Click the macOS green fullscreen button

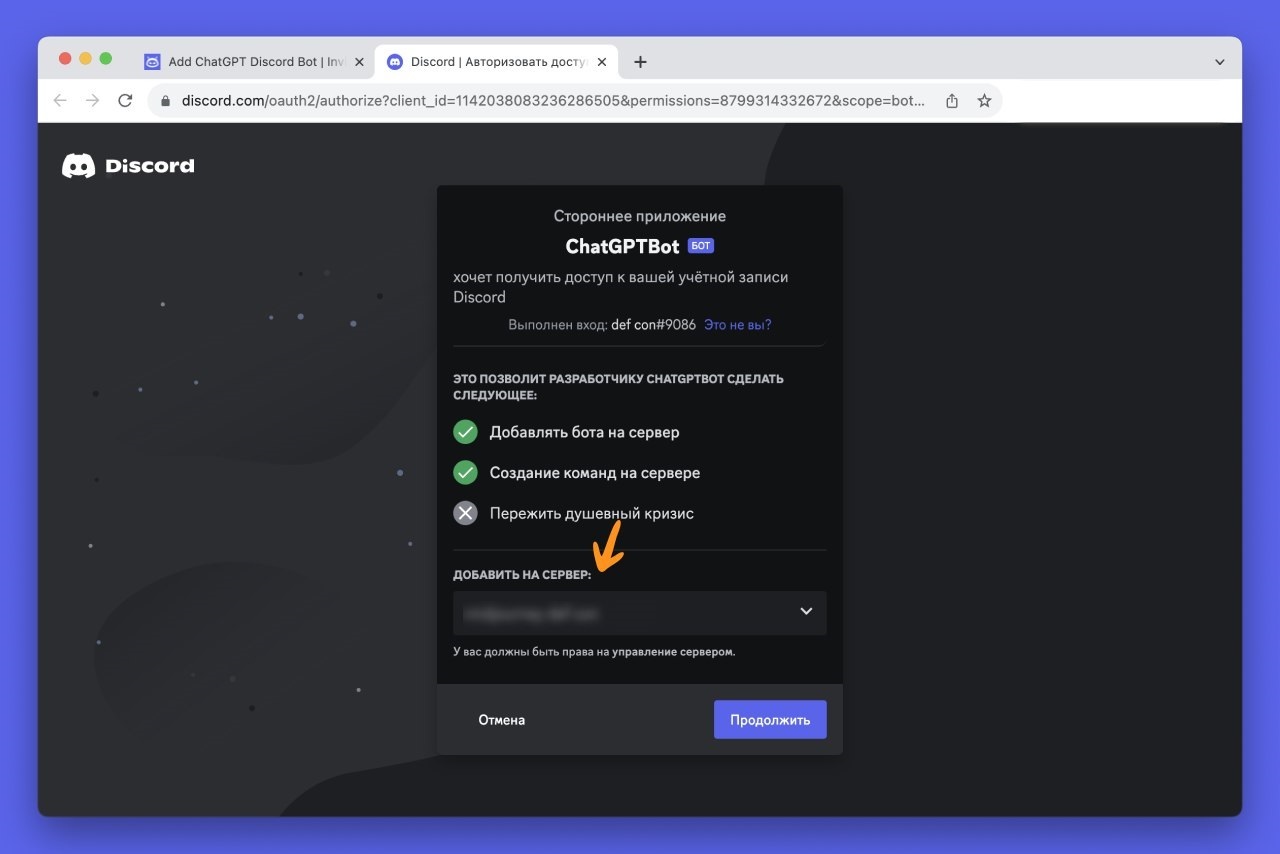[x=106, y=59]
